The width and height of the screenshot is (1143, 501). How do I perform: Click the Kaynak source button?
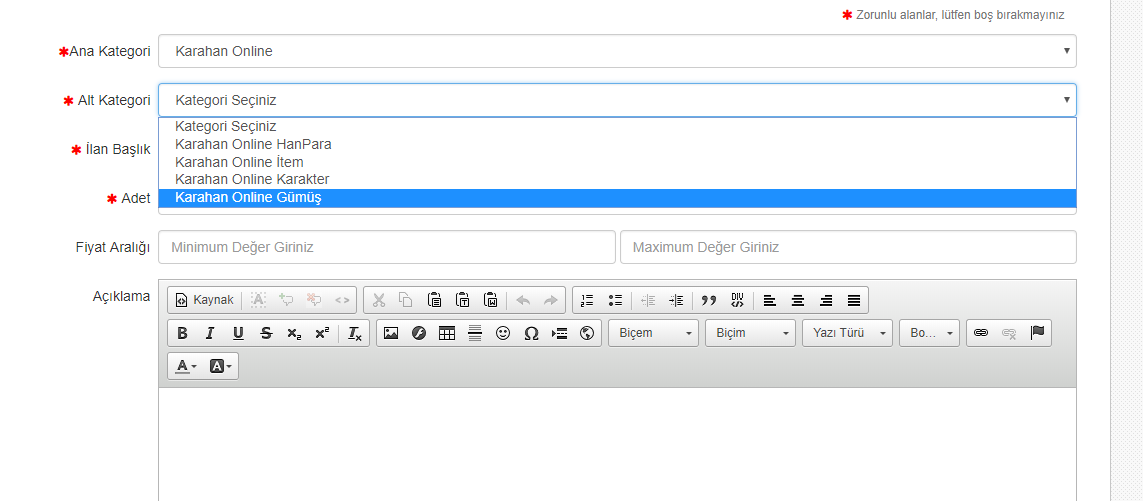coord(205,300)
